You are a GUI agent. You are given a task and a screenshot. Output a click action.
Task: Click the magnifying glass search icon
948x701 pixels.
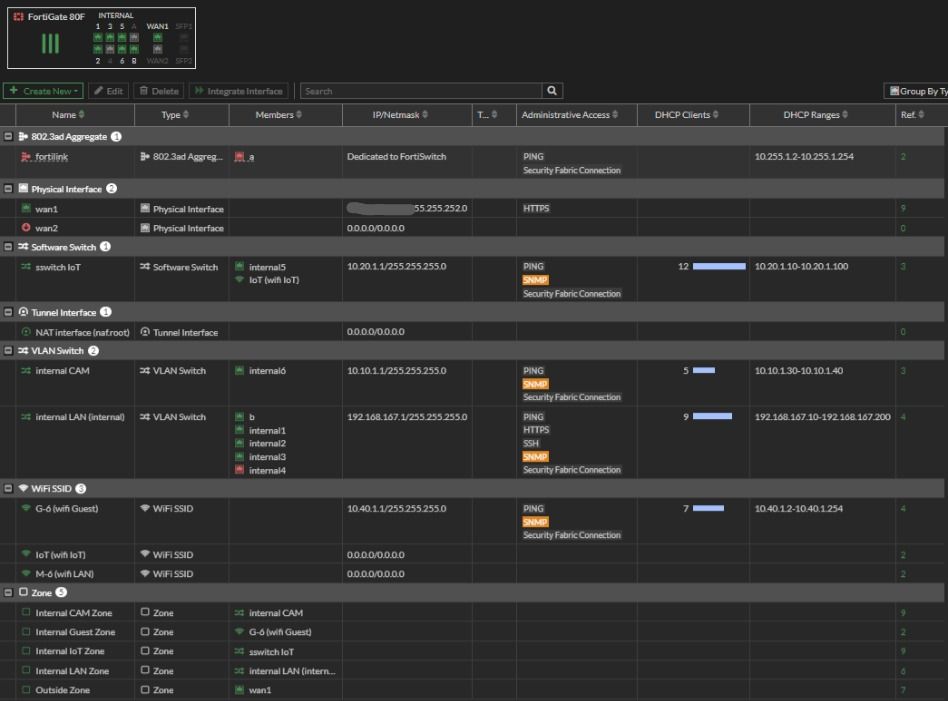tap(552, 91)
